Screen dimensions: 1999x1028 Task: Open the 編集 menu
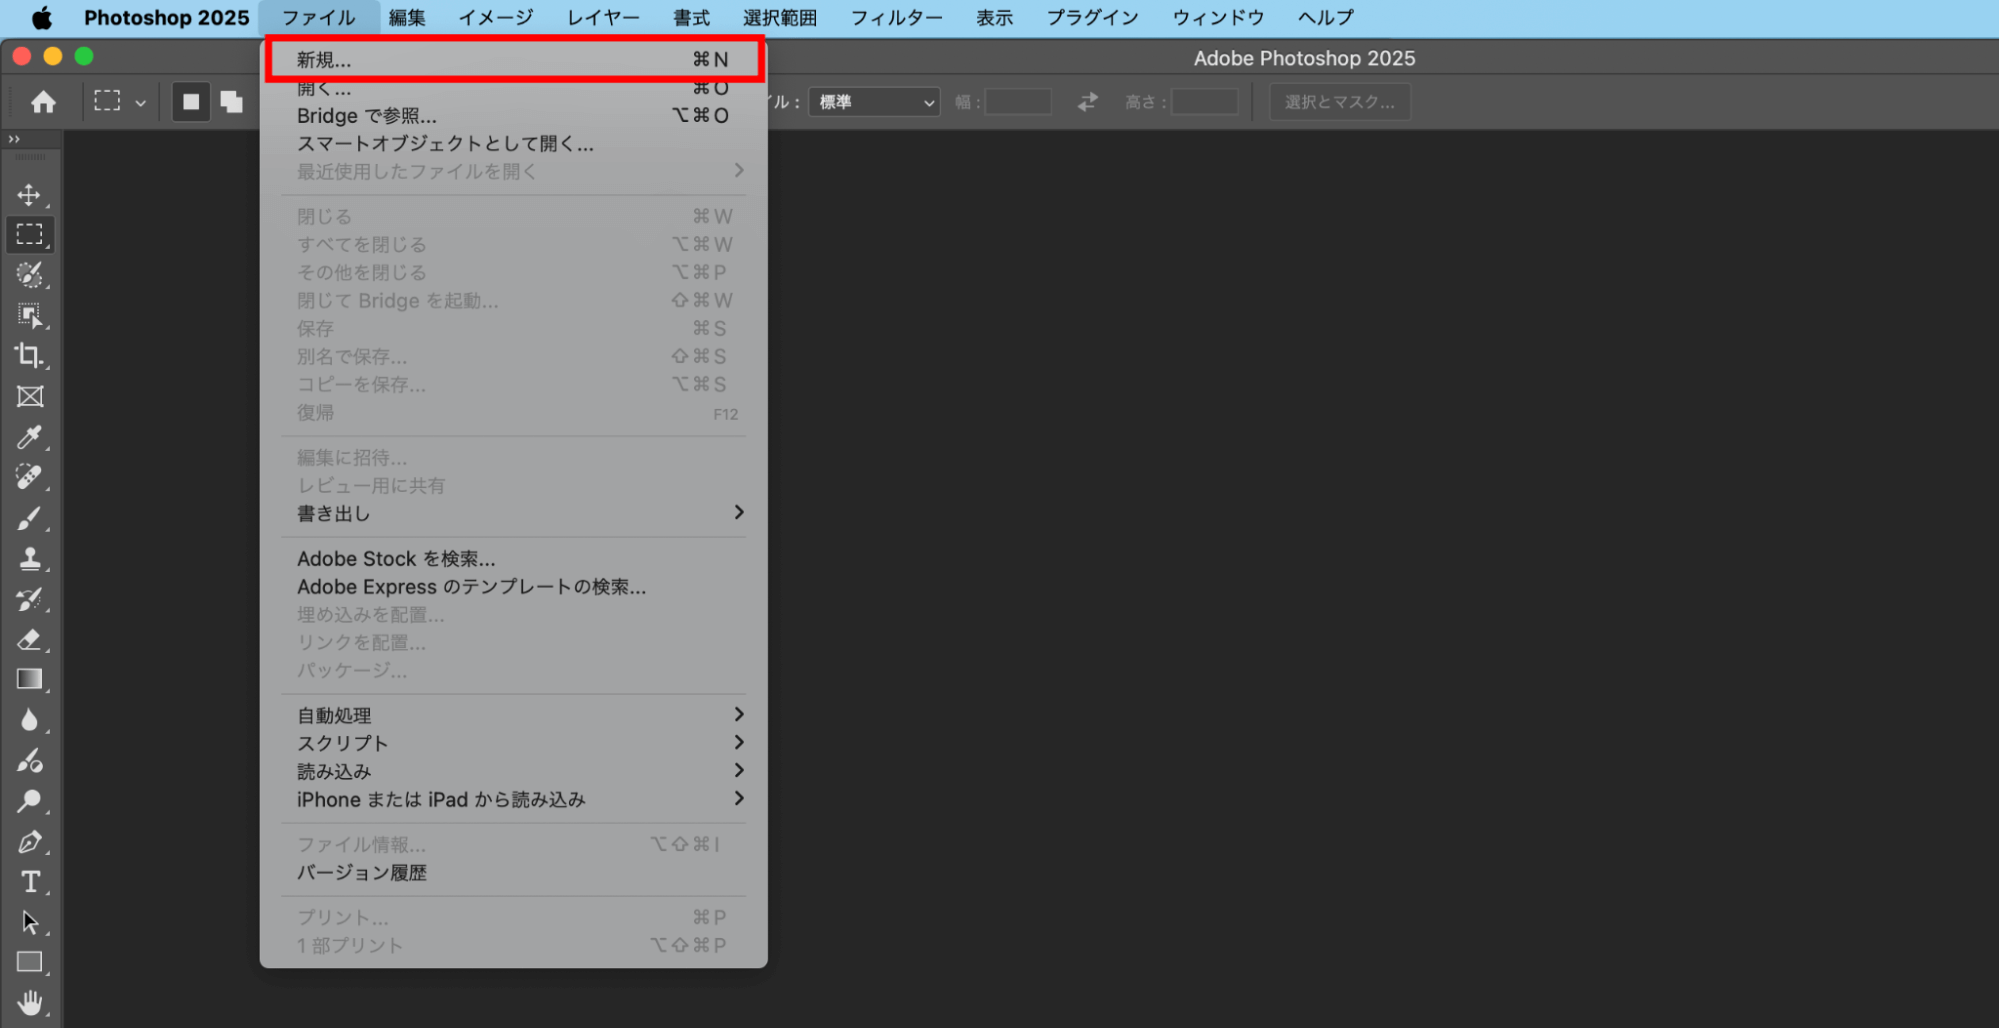[x=407, y=18]
